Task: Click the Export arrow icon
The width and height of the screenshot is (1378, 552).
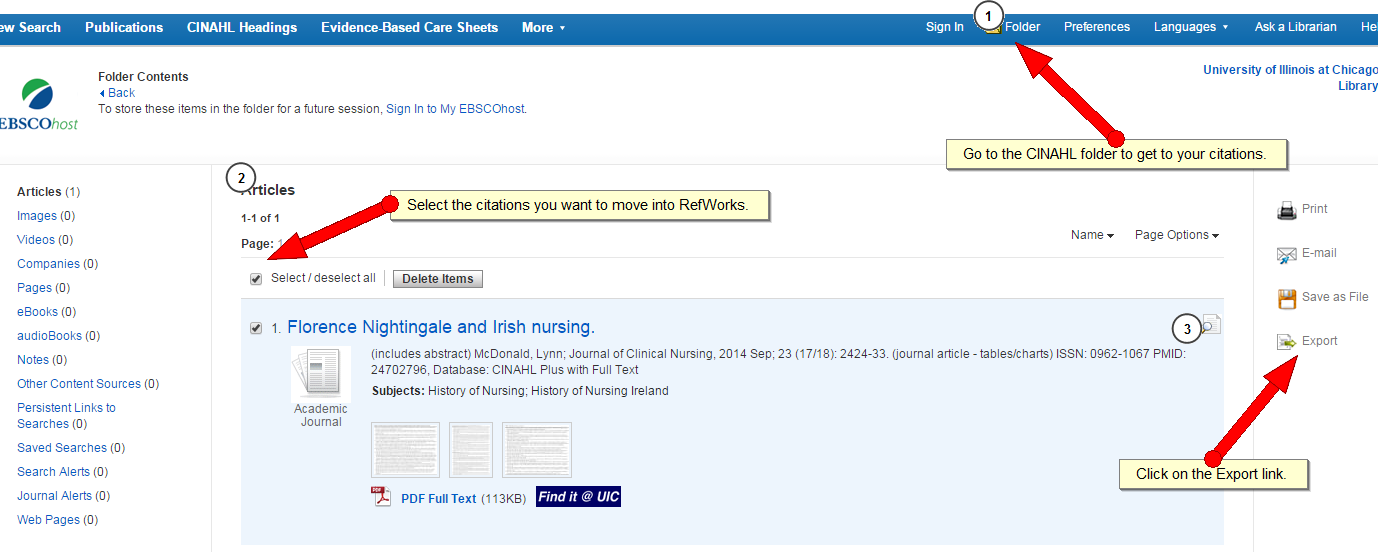Action: pyautogui.click(x=1287, y=342)
